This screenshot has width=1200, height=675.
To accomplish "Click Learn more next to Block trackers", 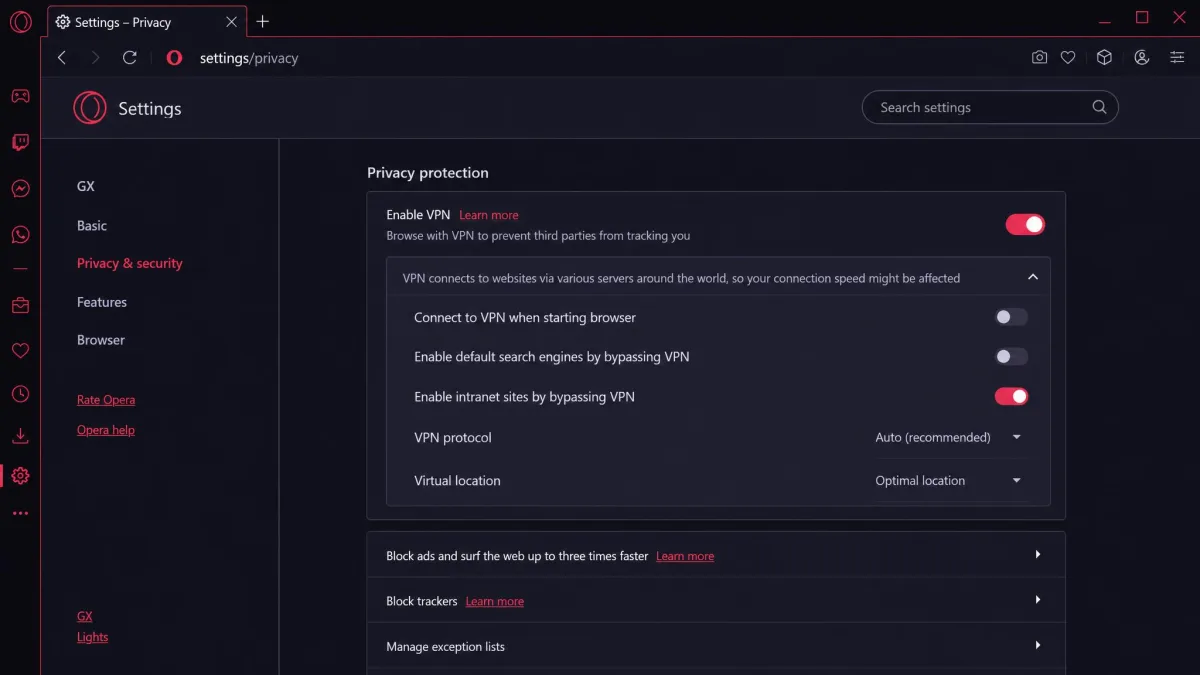I will tap(495, 601).
